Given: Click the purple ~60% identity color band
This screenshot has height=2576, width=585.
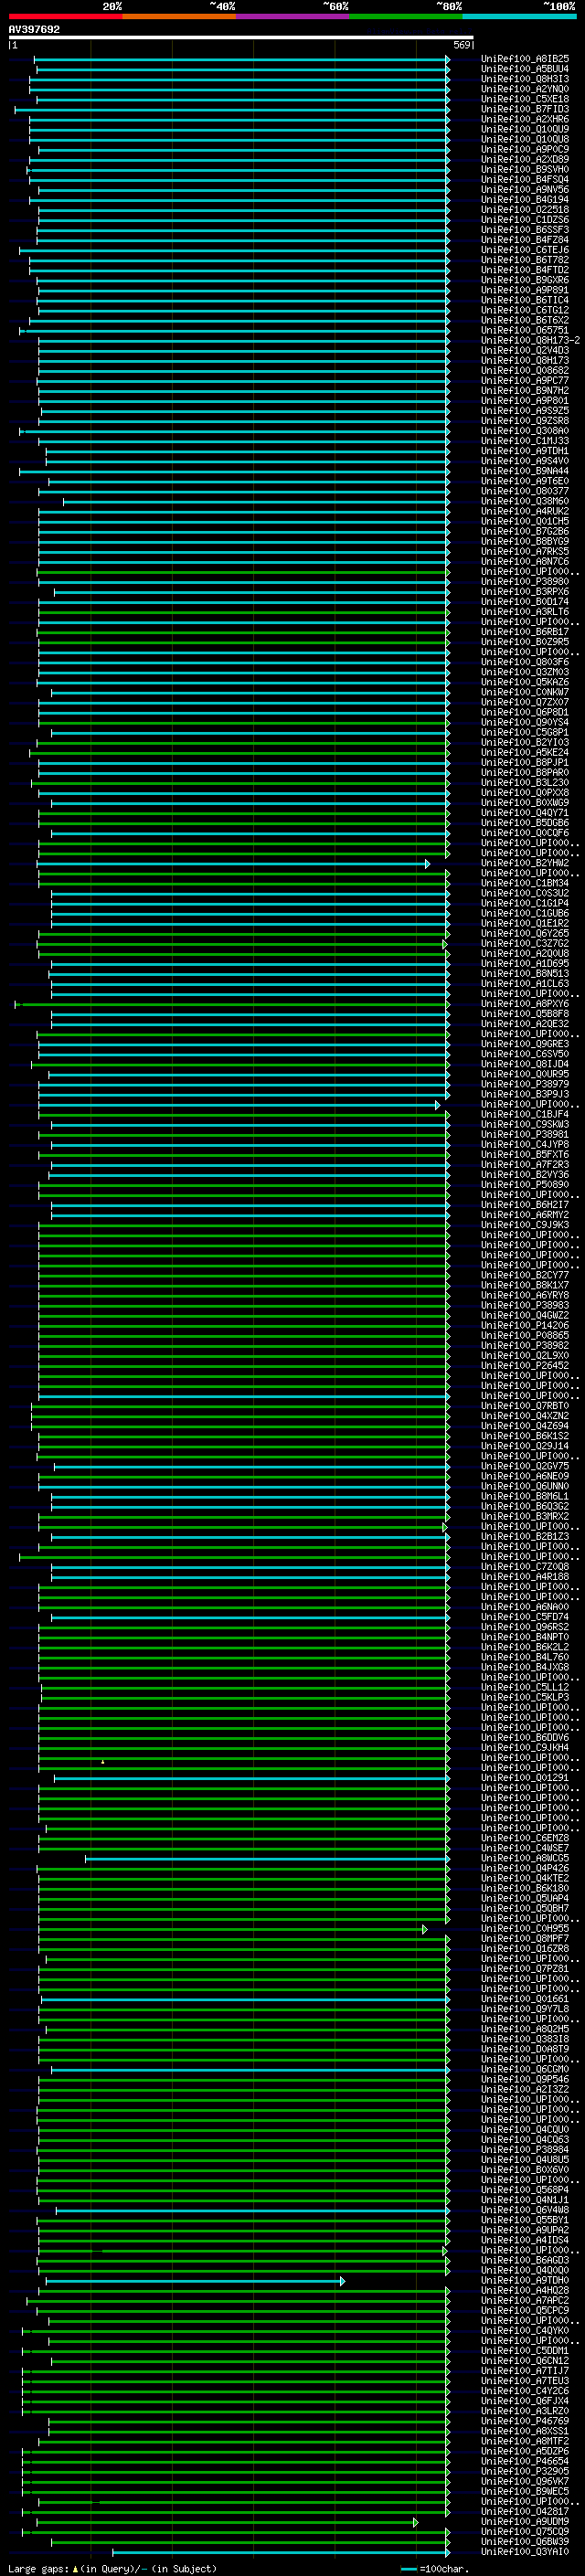Looking at the screenshot, I should pos(293,16).
